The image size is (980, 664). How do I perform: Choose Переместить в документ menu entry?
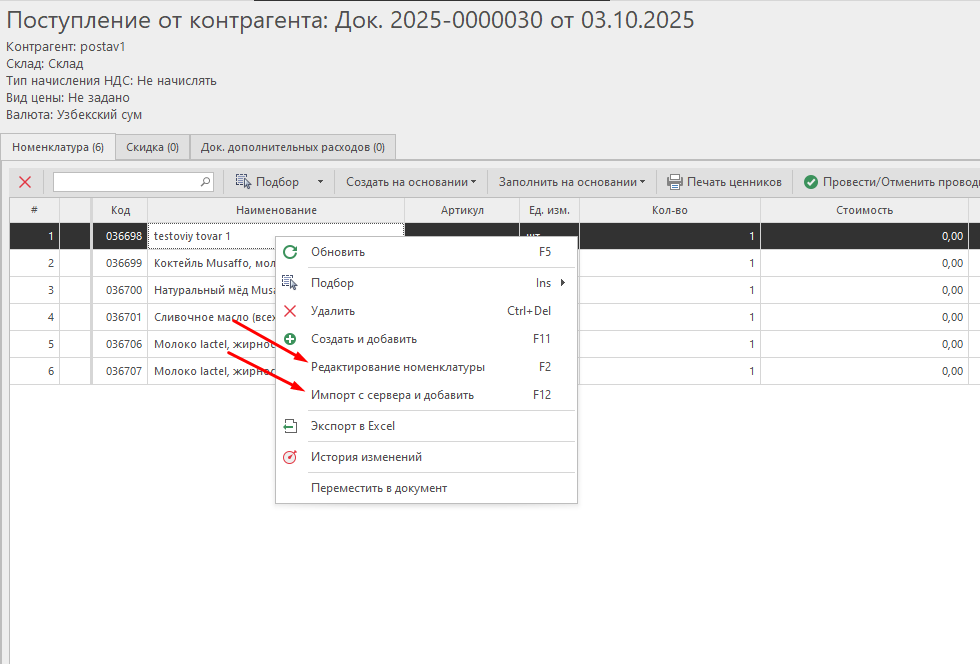point(378,488)
